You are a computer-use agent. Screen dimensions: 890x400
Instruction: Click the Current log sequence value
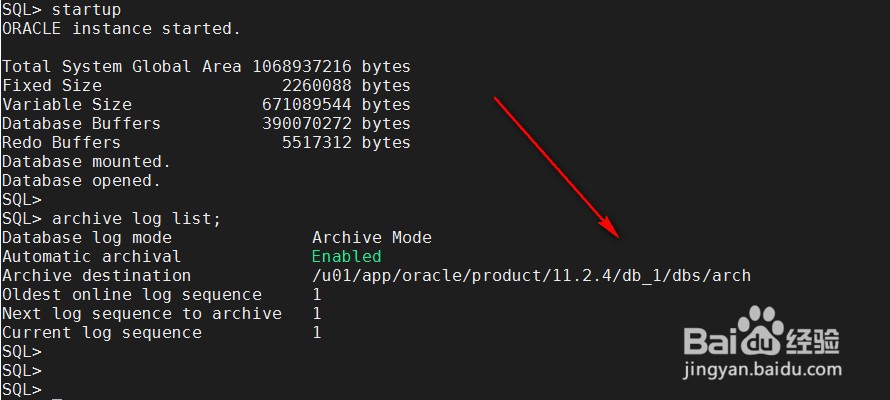[317, 332]
